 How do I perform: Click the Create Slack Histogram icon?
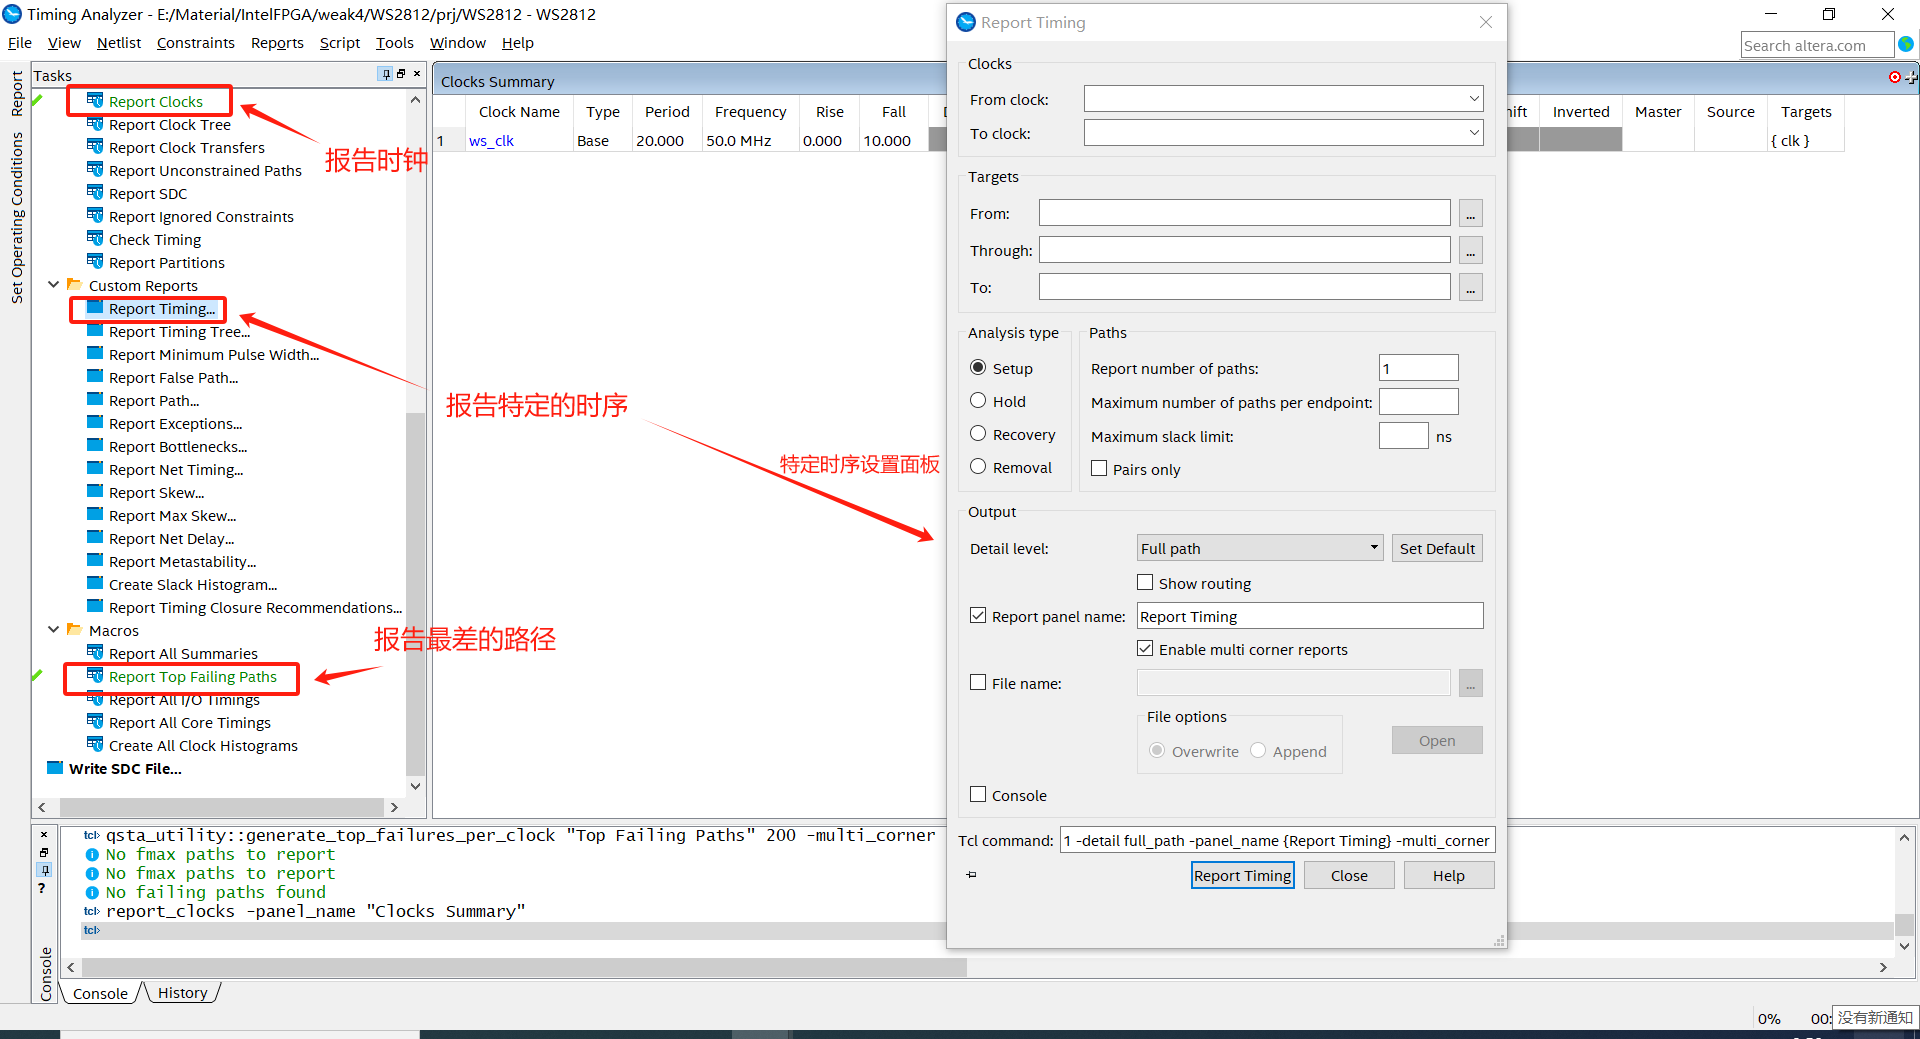pyautogui.click(x=95, y=584)
